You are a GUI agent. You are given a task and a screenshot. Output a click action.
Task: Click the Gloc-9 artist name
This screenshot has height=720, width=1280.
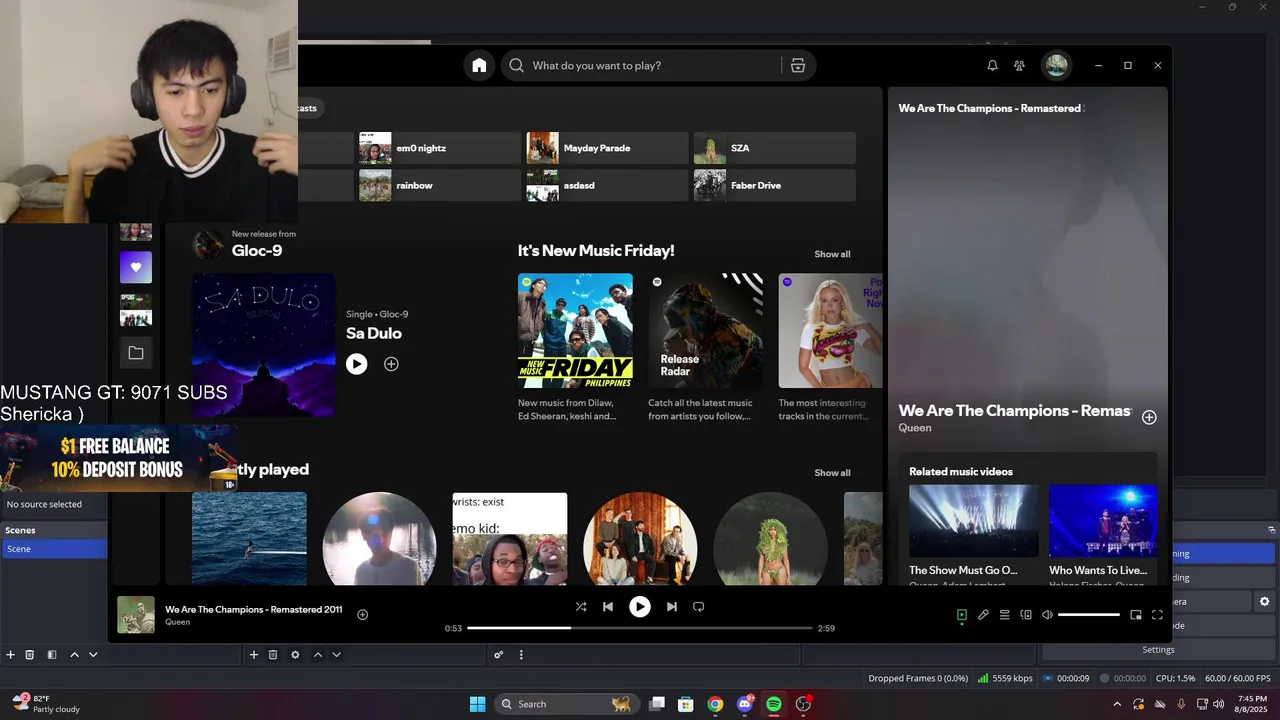click(257, 251)
